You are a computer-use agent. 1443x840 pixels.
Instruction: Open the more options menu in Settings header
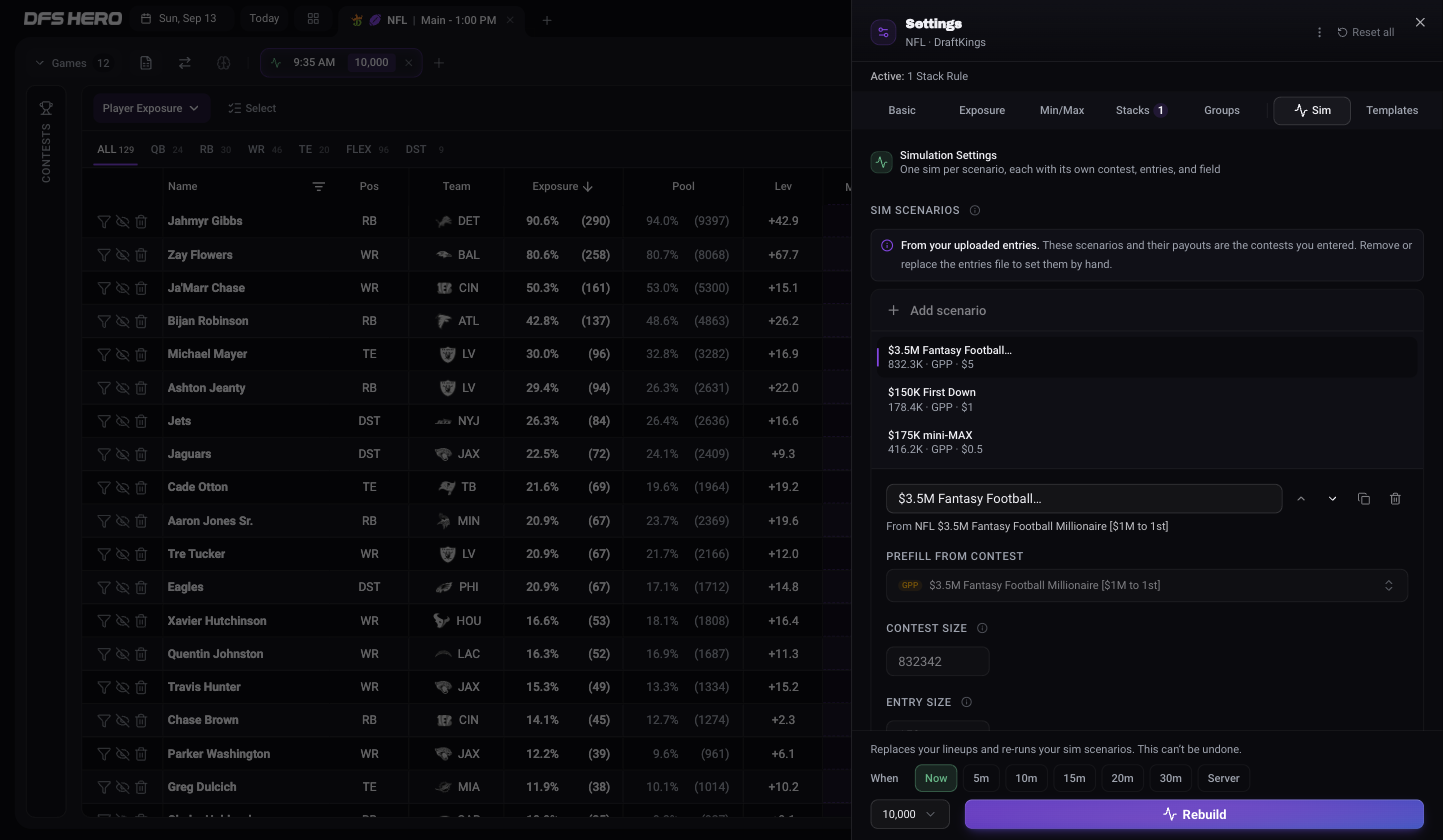pyautogui.click(x=1319, y=32)
